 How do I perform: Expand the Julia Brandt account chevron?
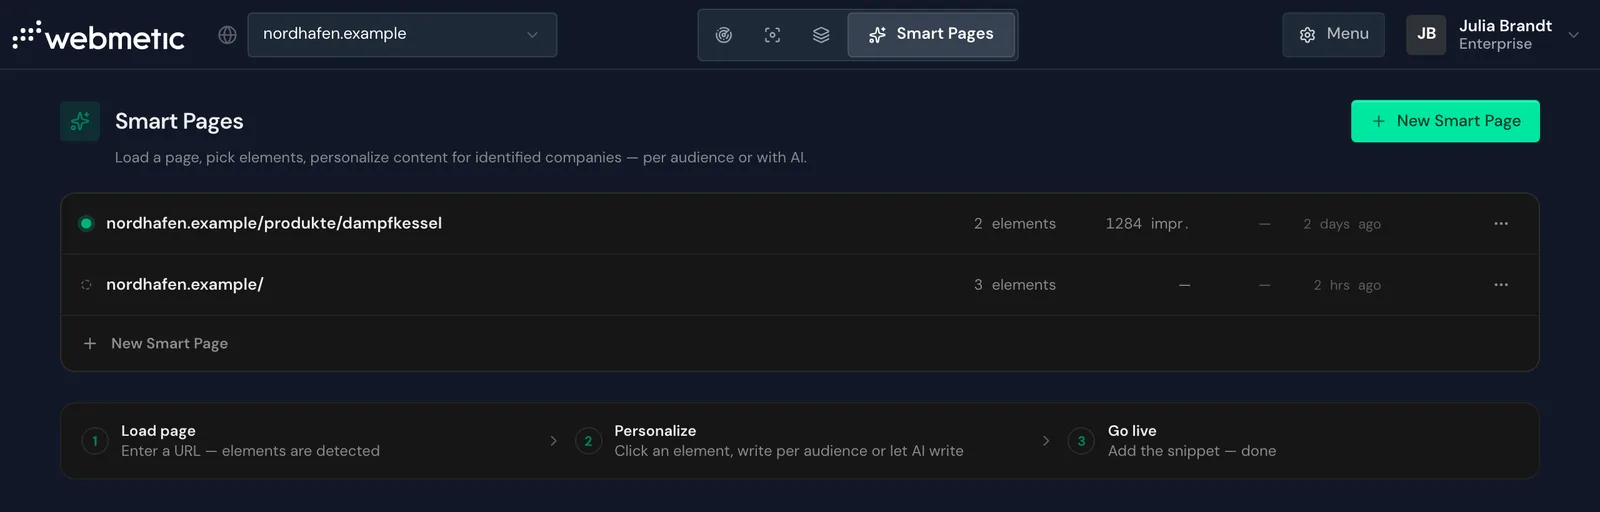tap(1573, 35)
